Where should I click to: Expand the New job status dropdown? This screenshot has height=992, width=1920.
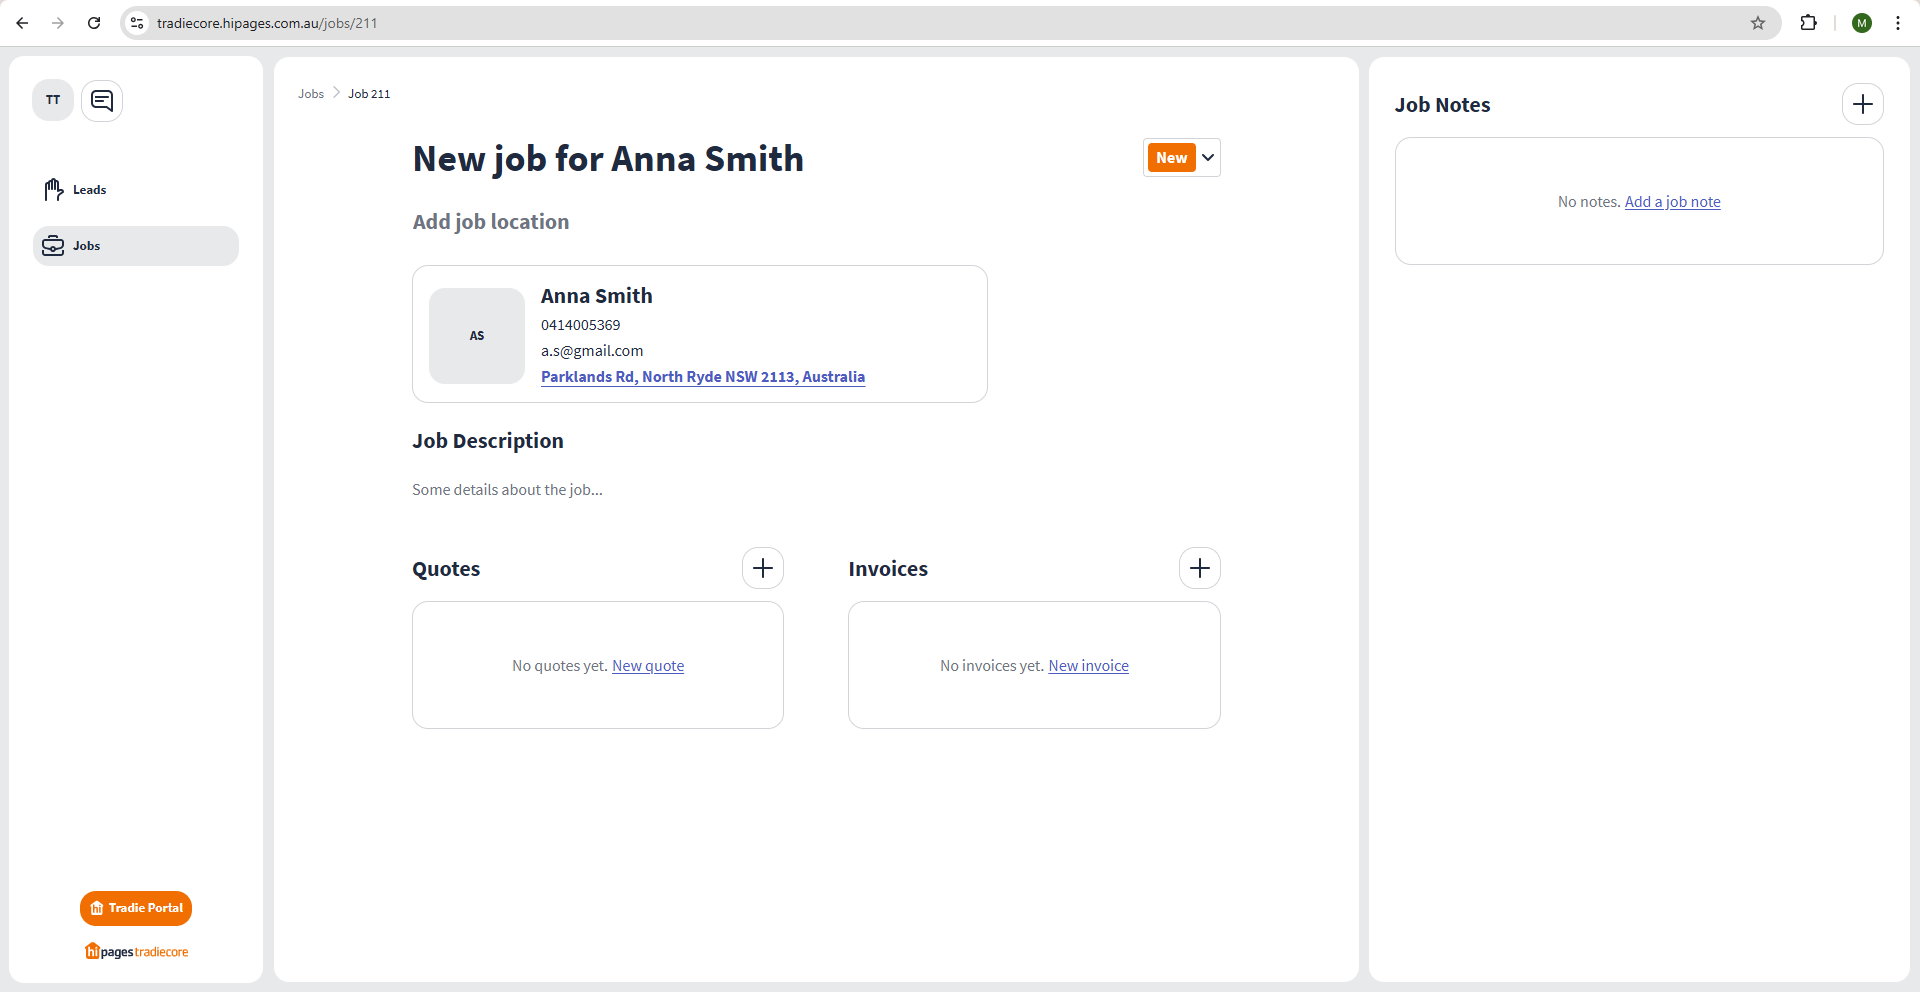[1207, 158]
